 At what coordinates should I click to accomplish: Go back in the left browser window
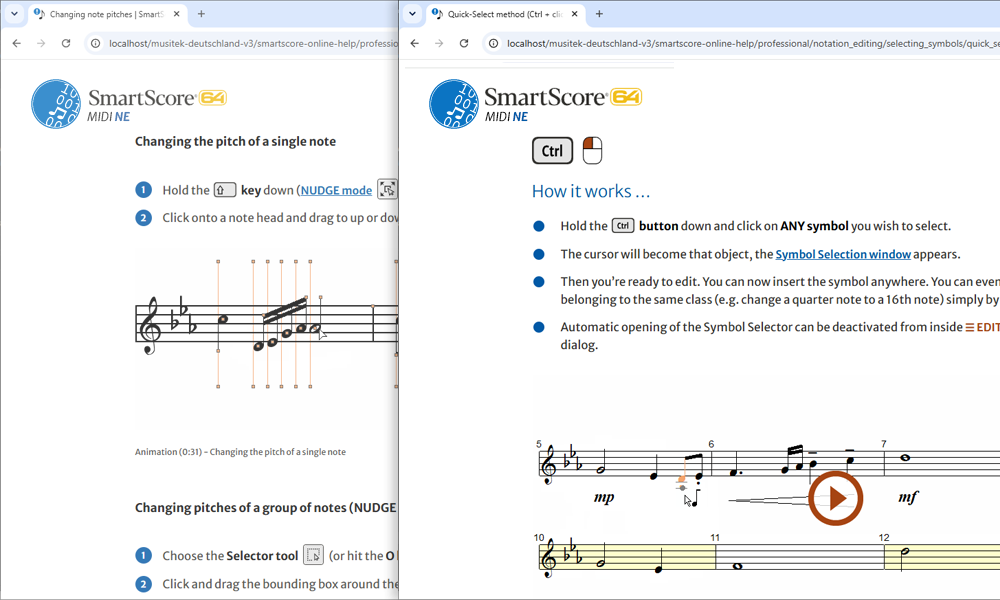point(17,43)
